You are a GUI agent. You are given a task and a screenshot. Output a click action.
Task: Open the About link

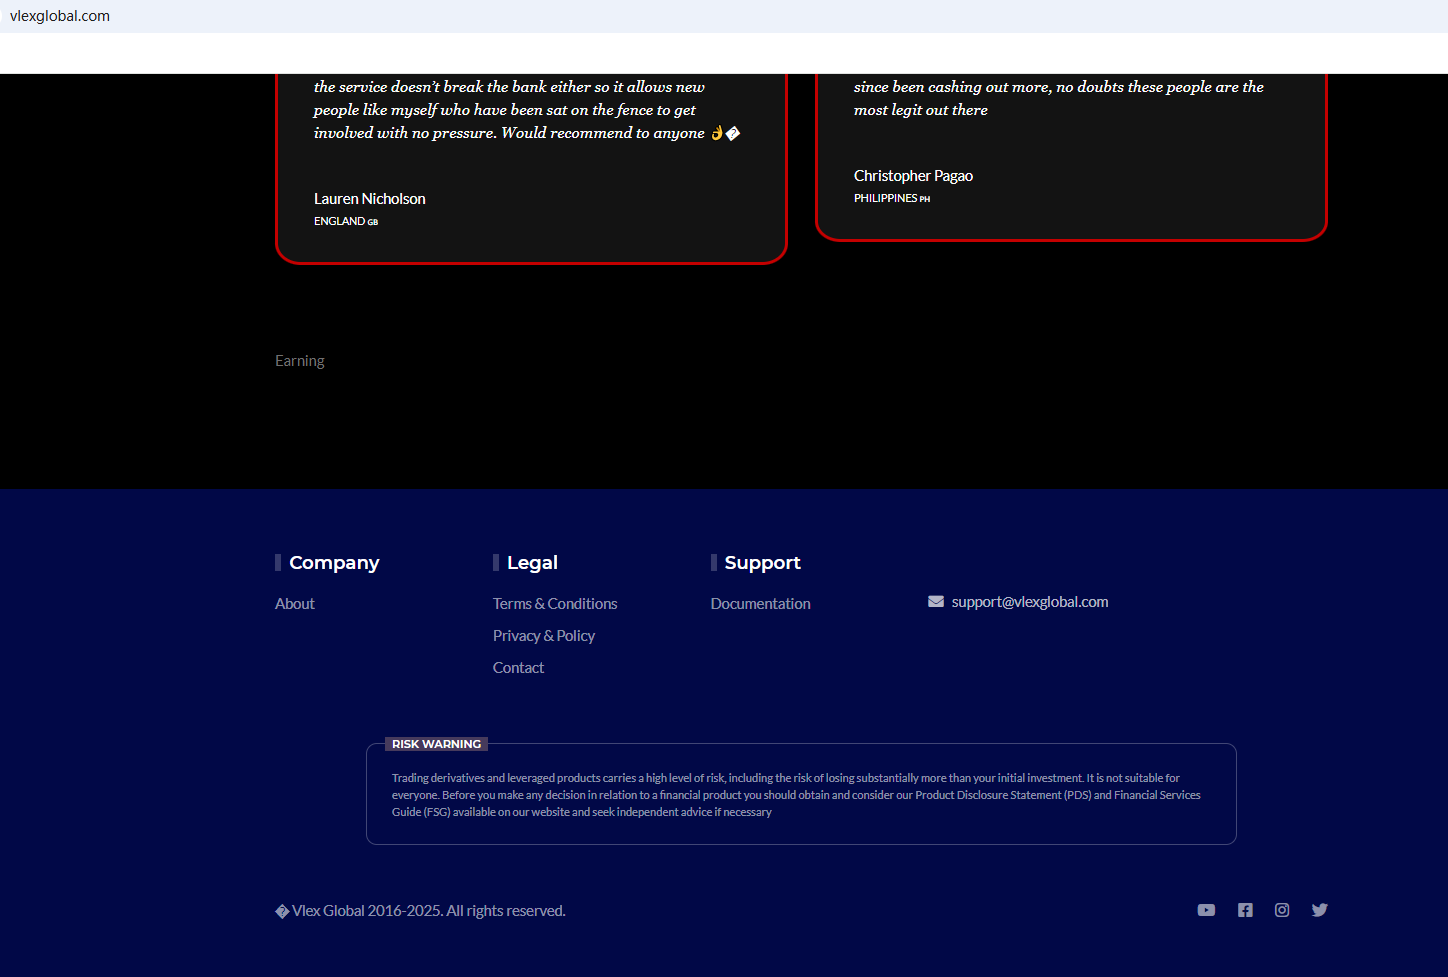[x=295, y=604]
